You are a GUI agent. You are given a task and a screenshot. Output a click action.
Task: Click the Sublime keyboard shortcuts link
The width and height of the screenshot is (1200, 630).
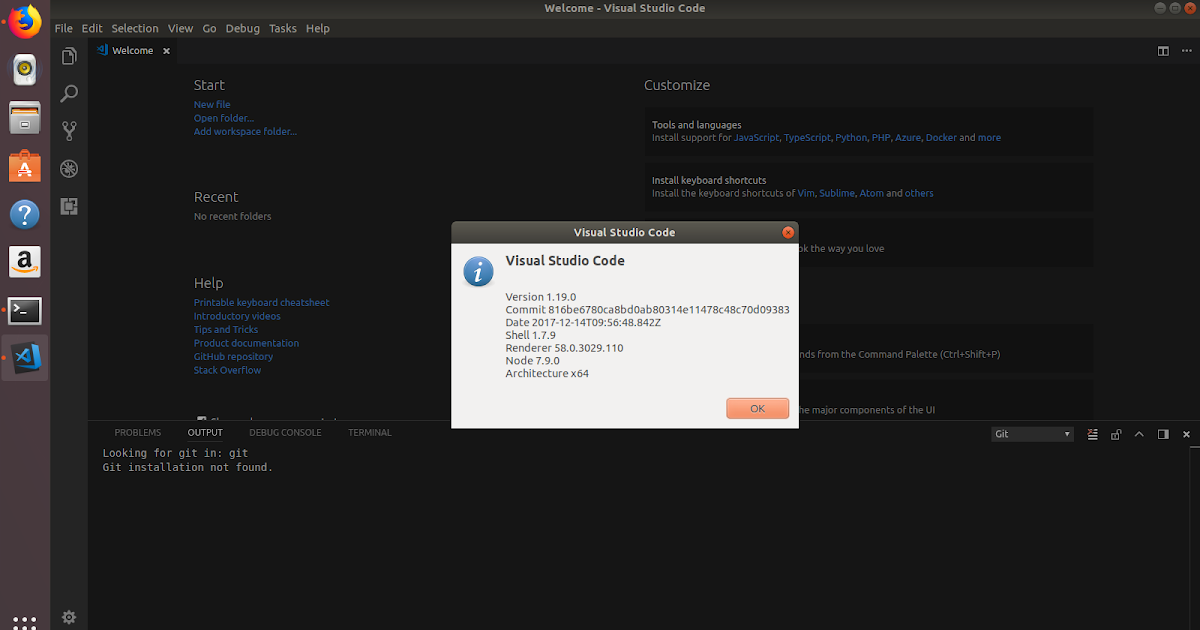(837, 193)
